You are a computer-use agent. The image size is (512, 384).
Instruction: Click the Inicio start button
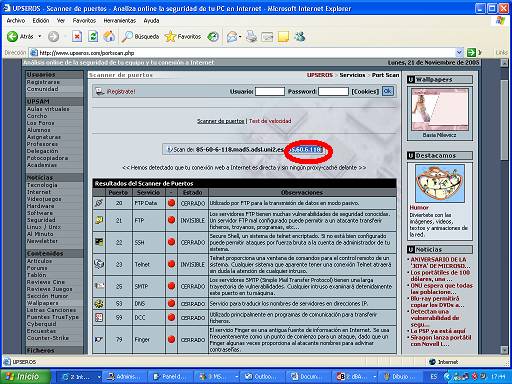(25, 377)
